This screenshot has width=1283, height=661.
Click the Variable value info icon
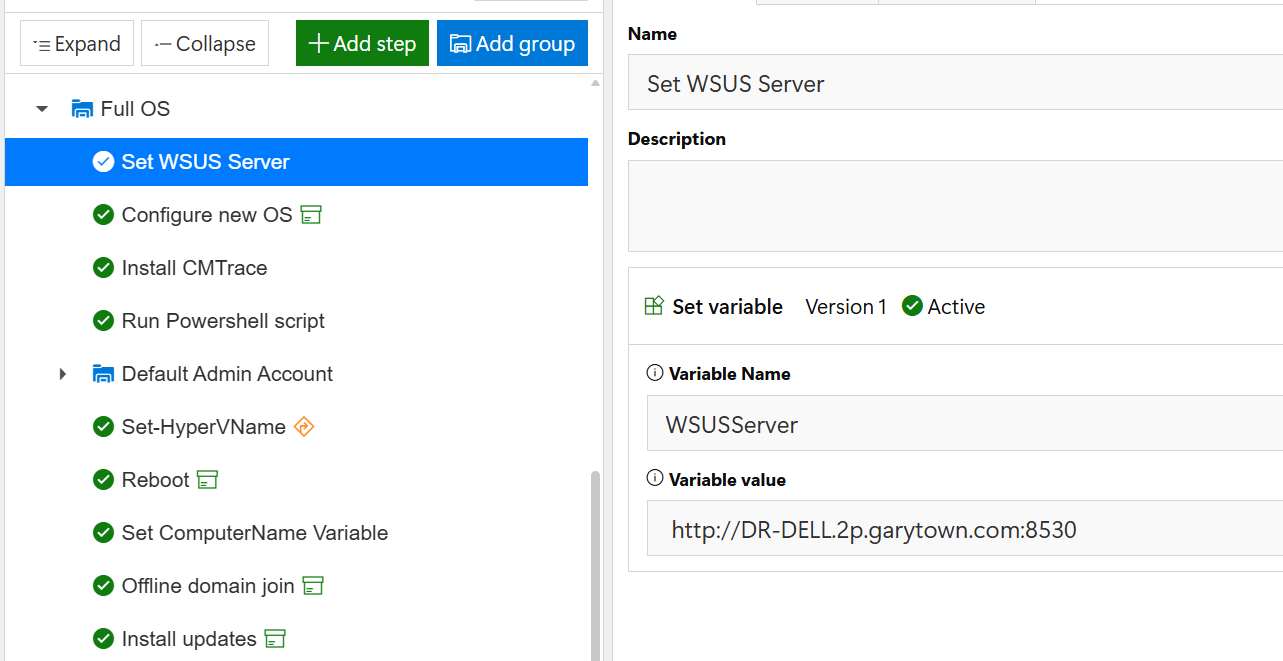pos(655,479)
